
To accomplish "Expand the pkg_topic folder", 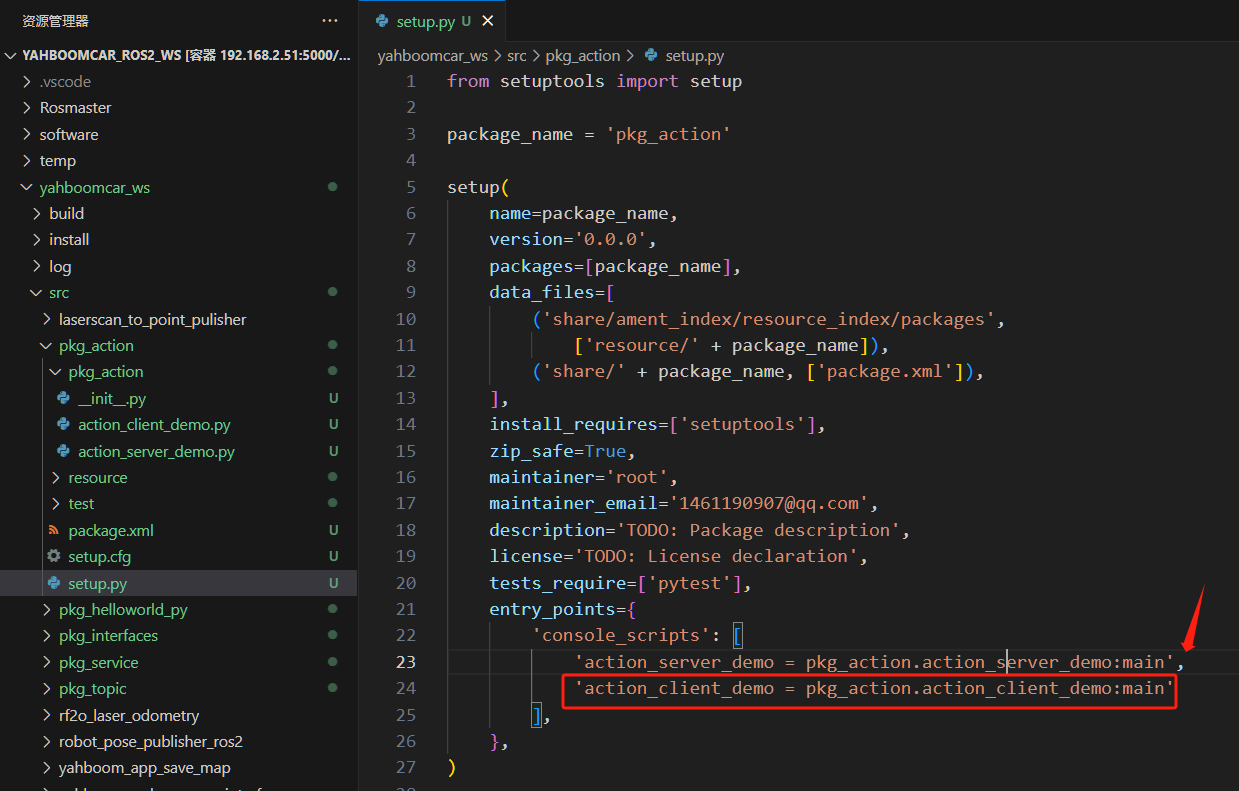I will [x=178, y=689].
